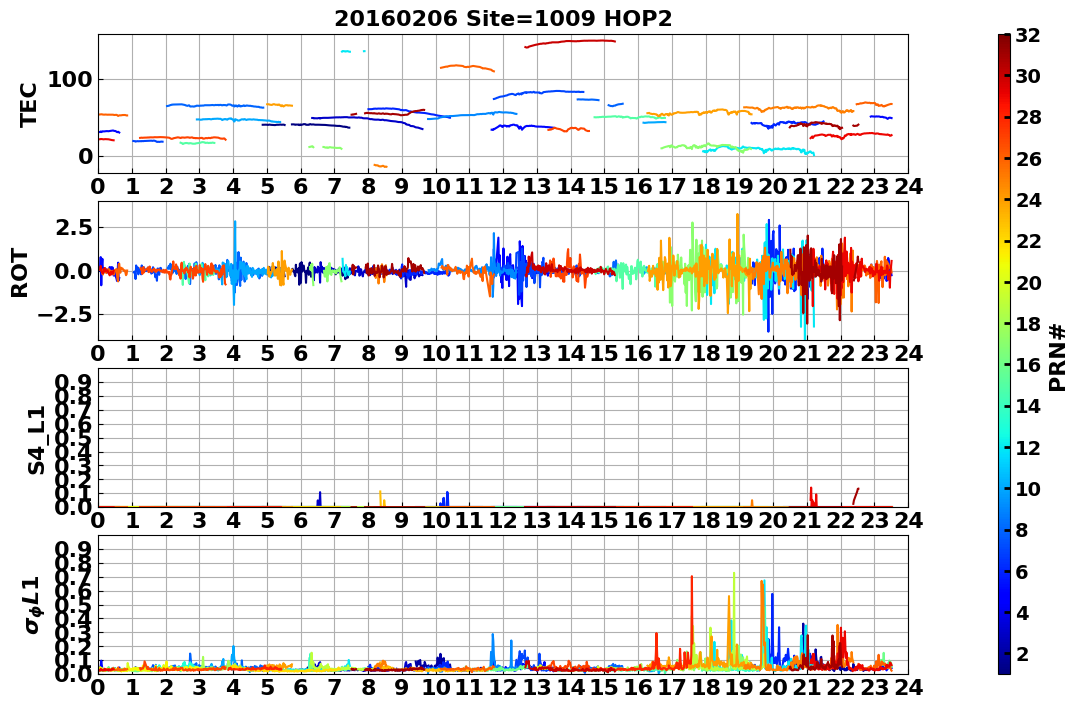Click the 2.5 tick on the ROT axis
Screen dimensions: 1077x709
[x=74, y=227]
